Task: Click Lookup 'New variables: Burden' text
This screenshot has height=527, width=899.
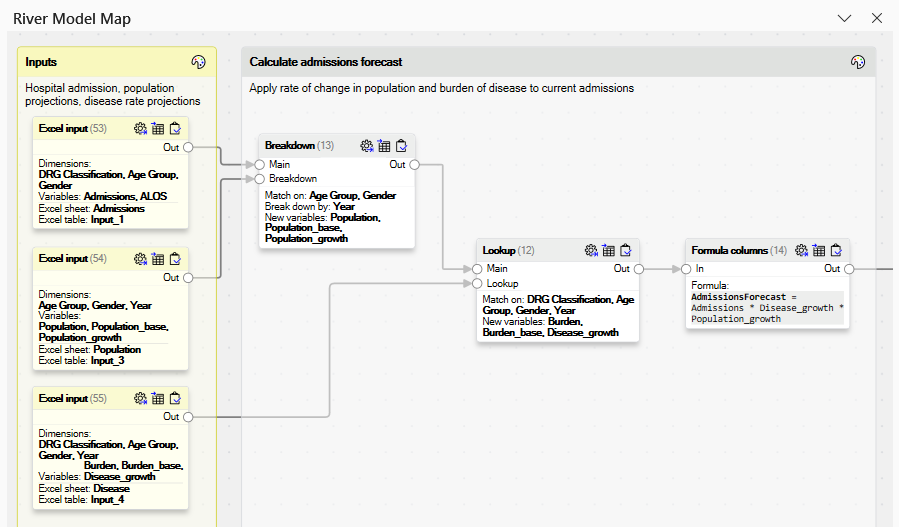Action: 550,327
